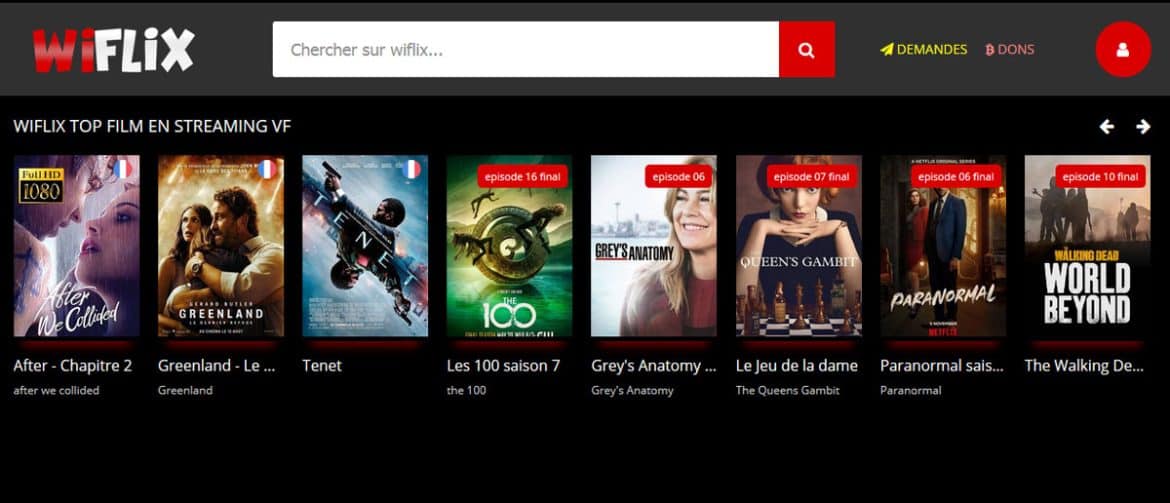1170x503 pixels.
Task: Select the Greenland poster thumbnail
Action: point(221,246)
